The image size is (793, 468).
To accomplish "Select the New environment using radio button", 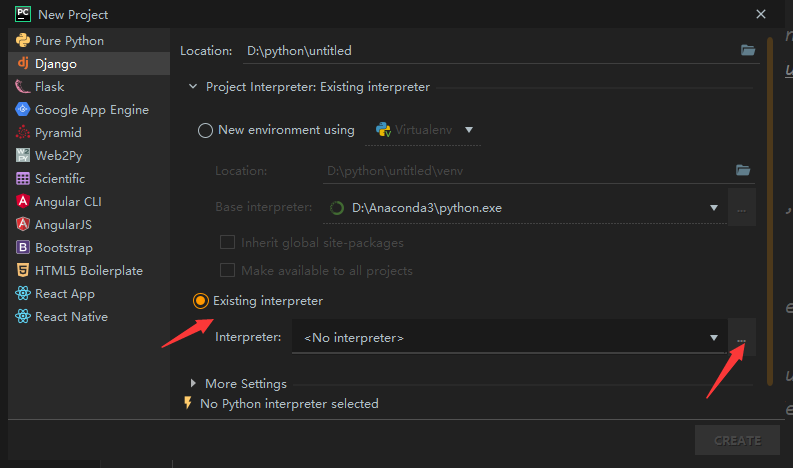I will point(206,130).
